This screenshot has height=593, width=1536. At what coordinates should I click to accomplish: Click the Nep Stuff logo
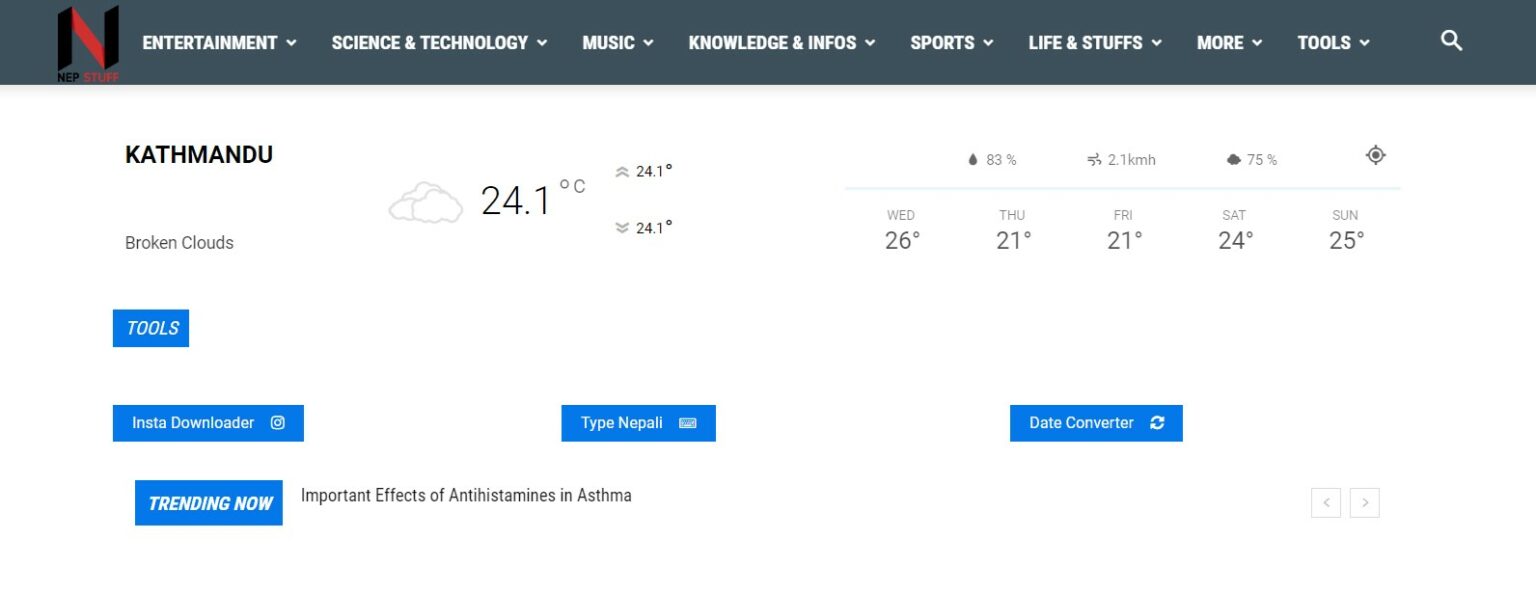click(x=87, y=42)
